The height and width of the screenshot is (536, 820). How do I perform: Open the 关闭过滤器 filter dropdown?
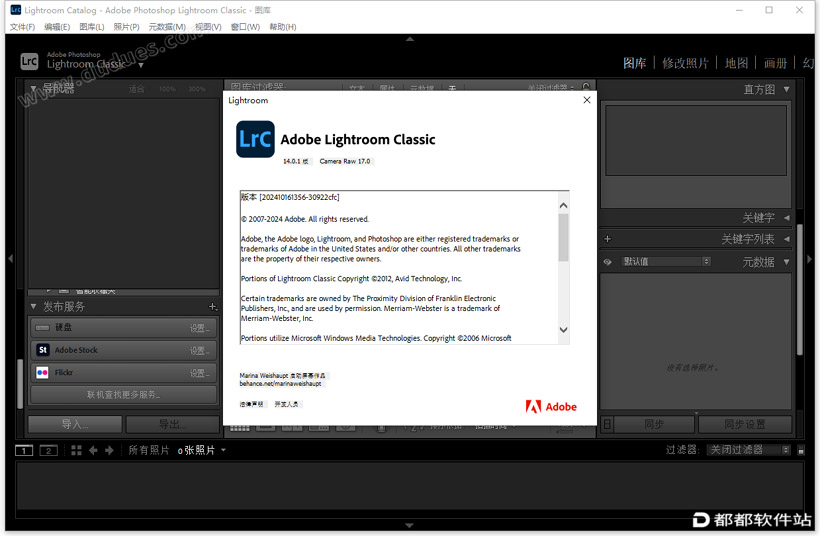748,450
